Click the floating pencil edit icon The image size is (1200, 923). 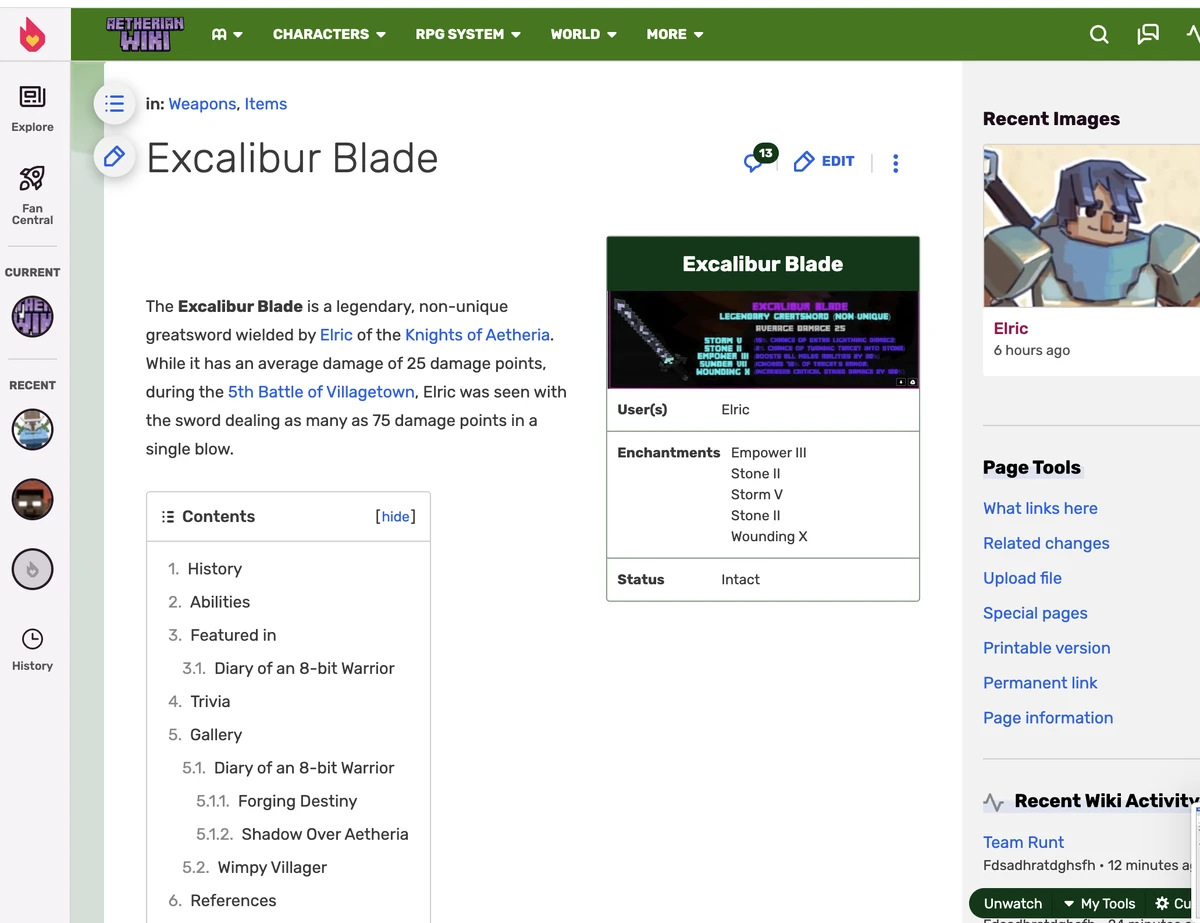tap(114, 157)
